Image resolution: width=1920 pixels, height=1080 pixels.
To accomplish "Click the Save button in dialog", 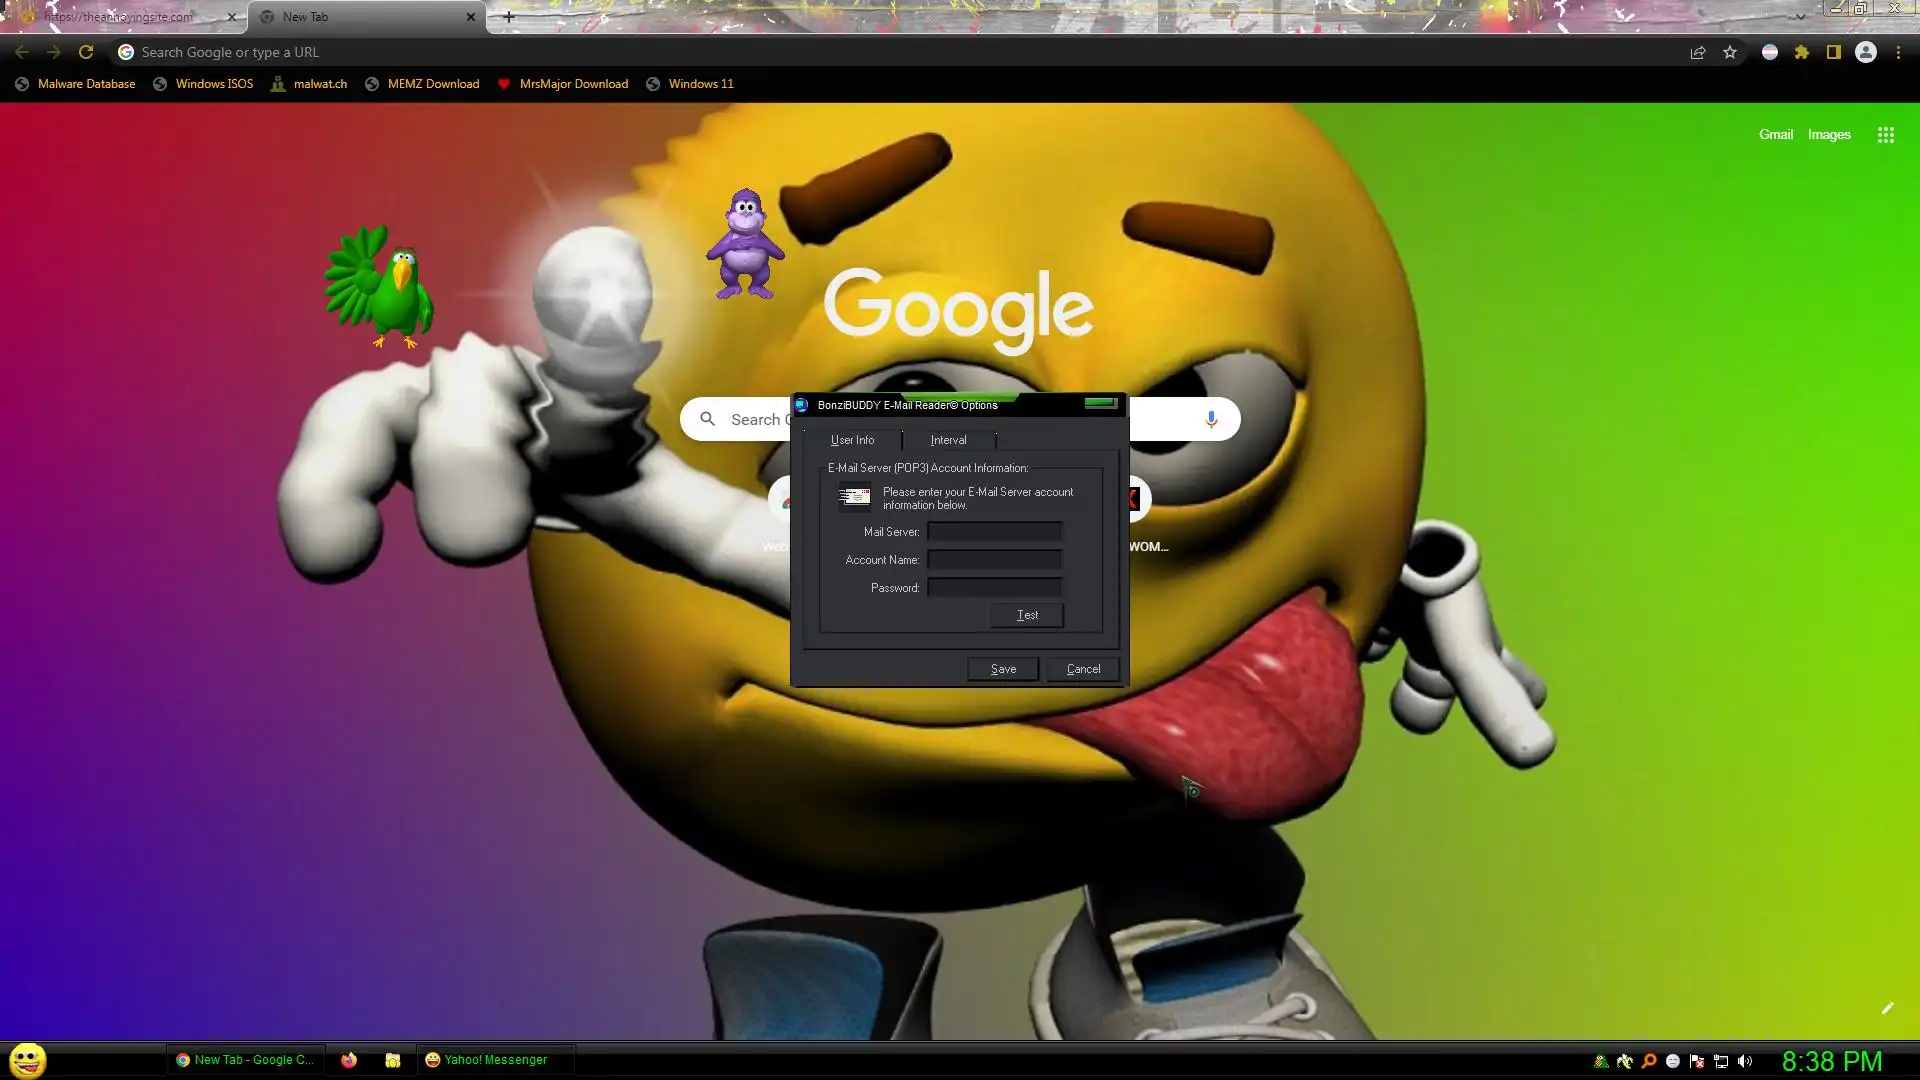I will pos(1003,669).
